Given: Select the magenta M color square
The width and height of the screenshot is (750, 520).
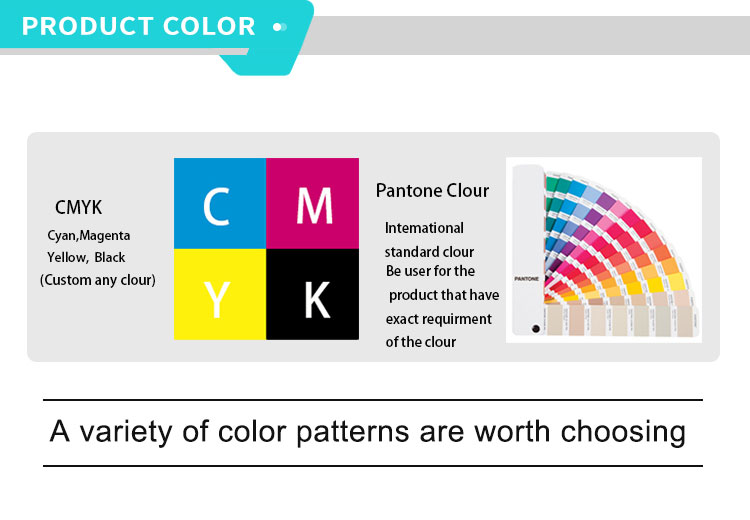Looking at the screenshot, I should (x=312, y=203).
